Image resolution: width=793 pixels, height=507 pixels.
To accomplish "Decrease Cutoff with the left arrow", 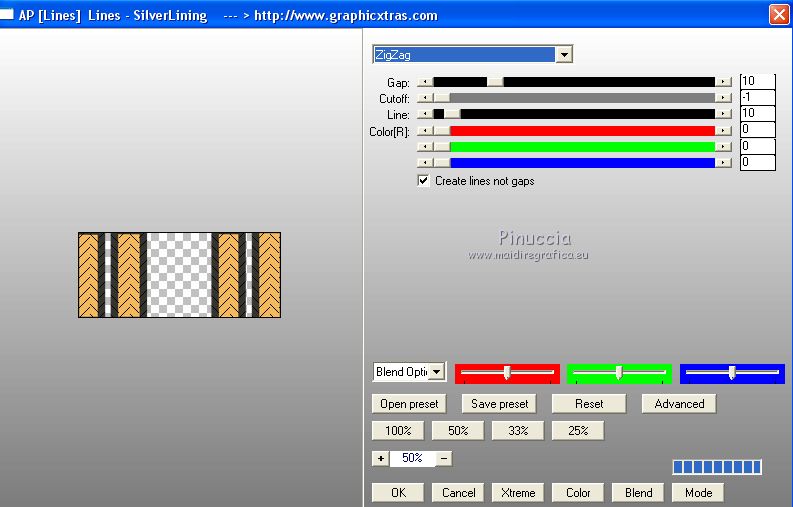I will pyautogui.click(x=425, y=98).
